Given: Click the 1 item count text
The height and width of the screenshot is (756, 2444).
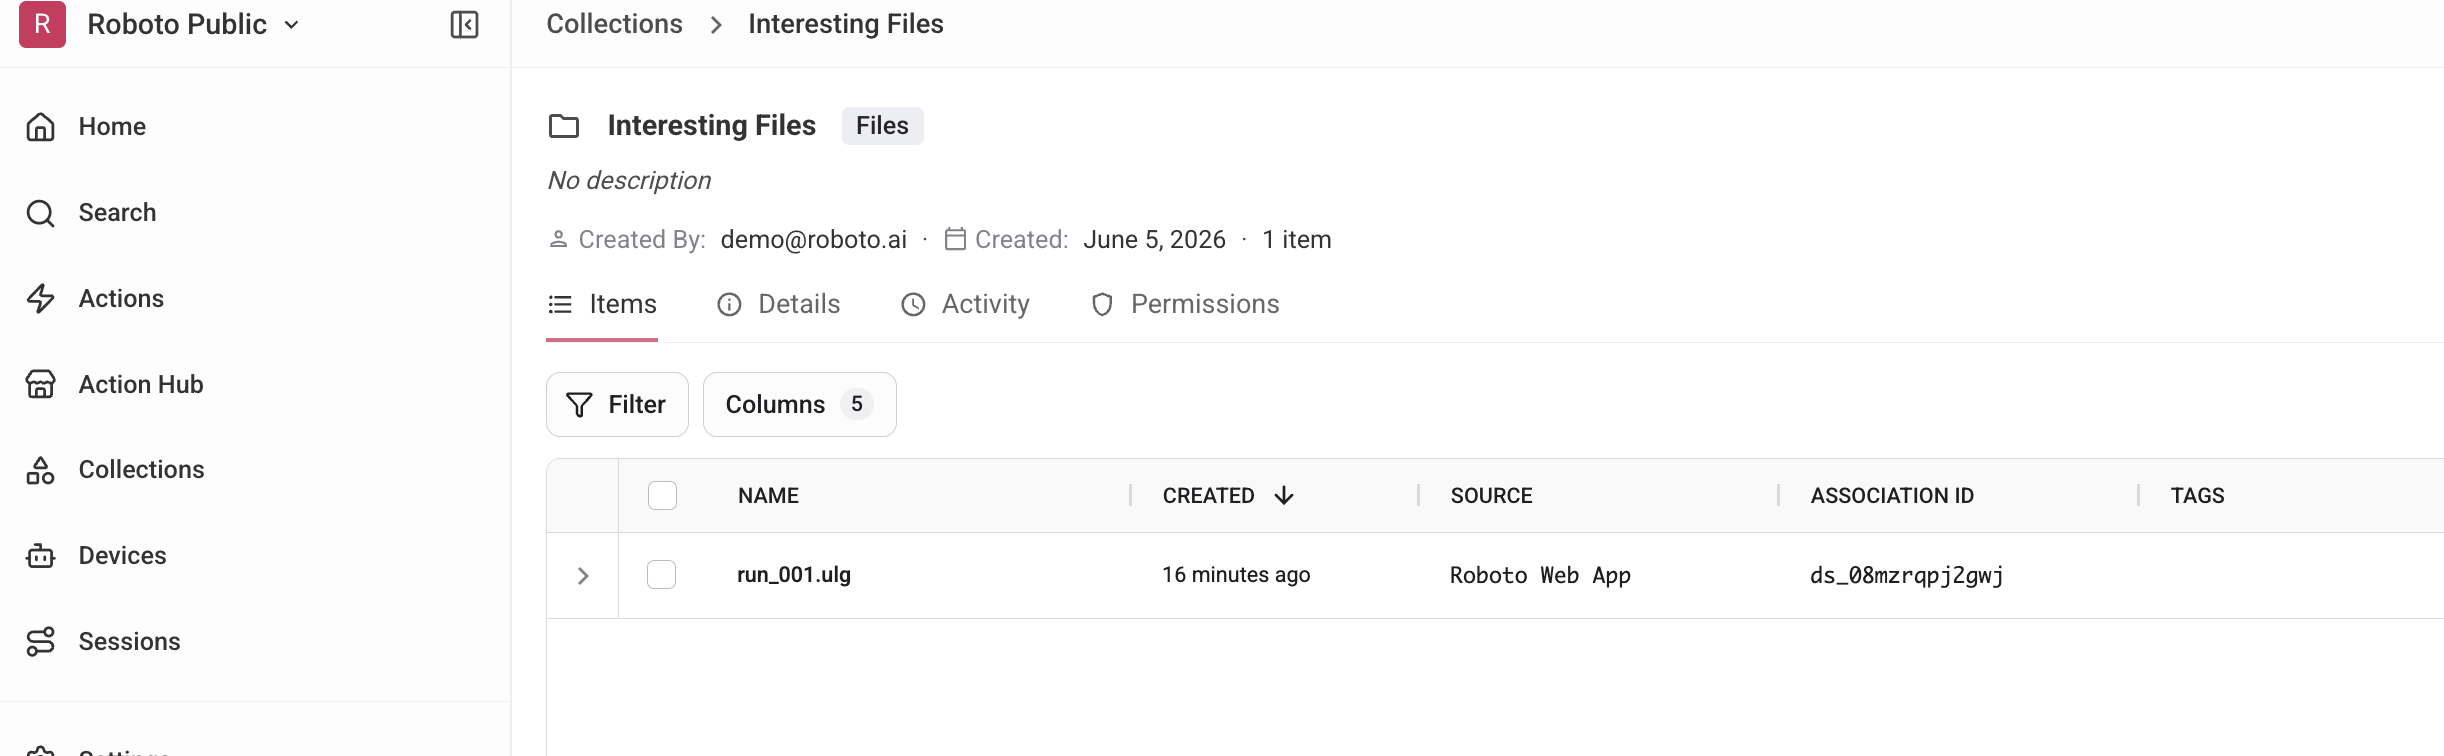Looking at the screenshot, I should click(x=1296, y=240).
